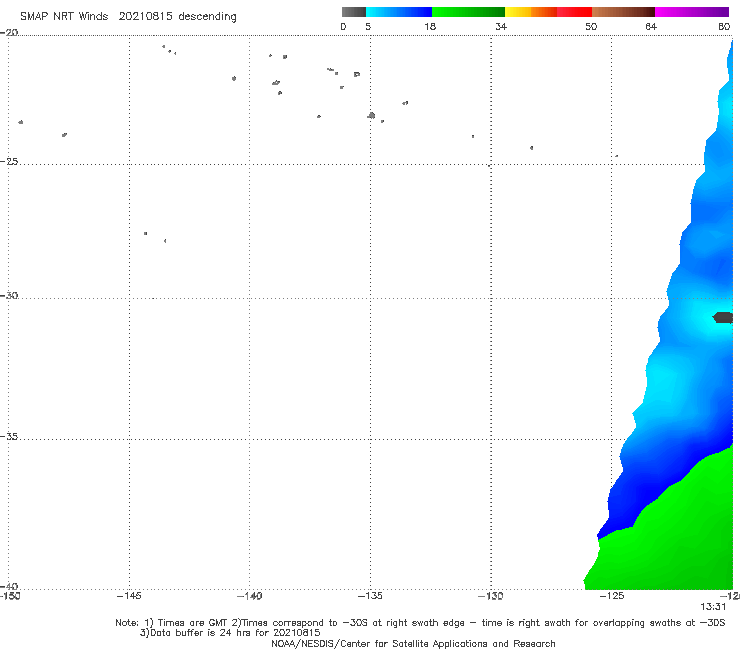Click the longitude label '-125'
The height and width of the screenshot is (650, 740).
click(612, 596)
